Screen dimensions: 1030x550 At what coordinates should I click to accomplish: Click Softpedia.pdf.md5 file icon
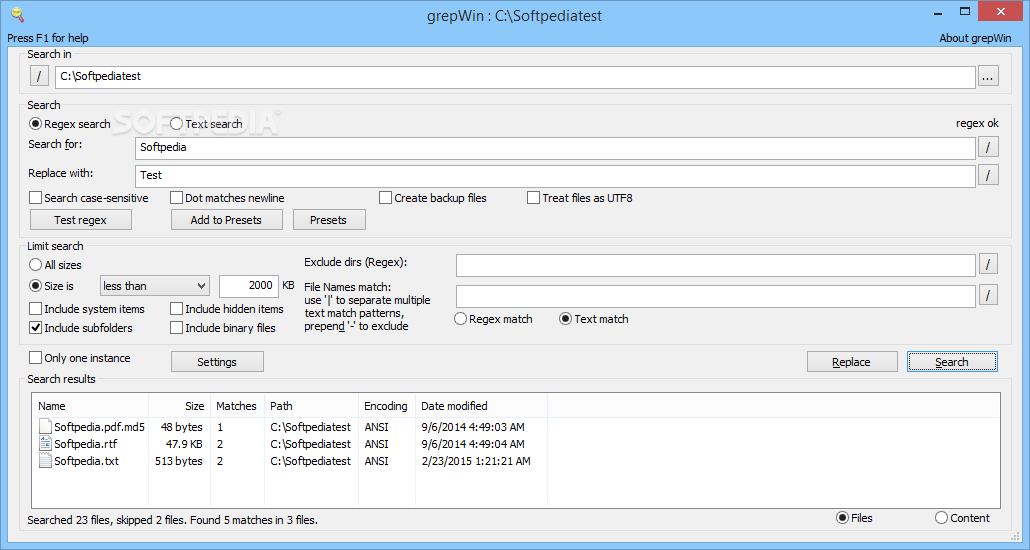point(45,427)
